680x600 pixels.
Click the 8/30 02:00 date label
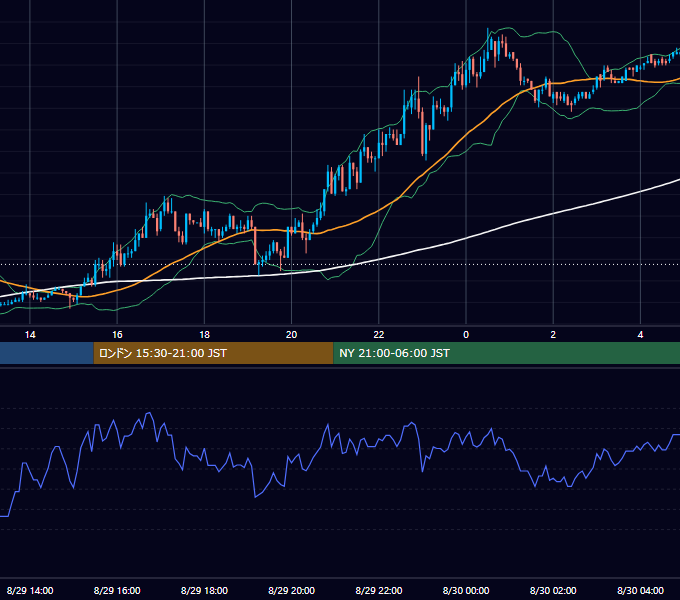(553, 590)
